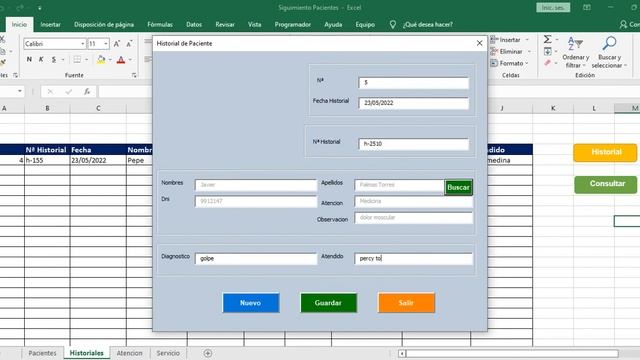Click the Fecha Historial input field
The image size is (640, 360).
pos(413,103)
